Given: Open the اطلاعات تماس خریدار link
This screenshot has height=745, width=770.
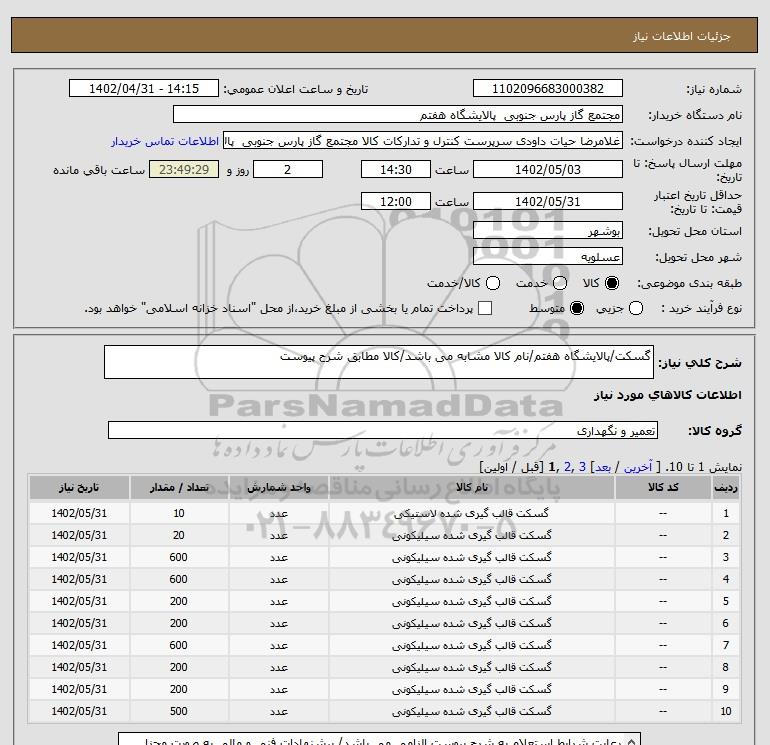Looking at the screenshot, I should [165, 141].
